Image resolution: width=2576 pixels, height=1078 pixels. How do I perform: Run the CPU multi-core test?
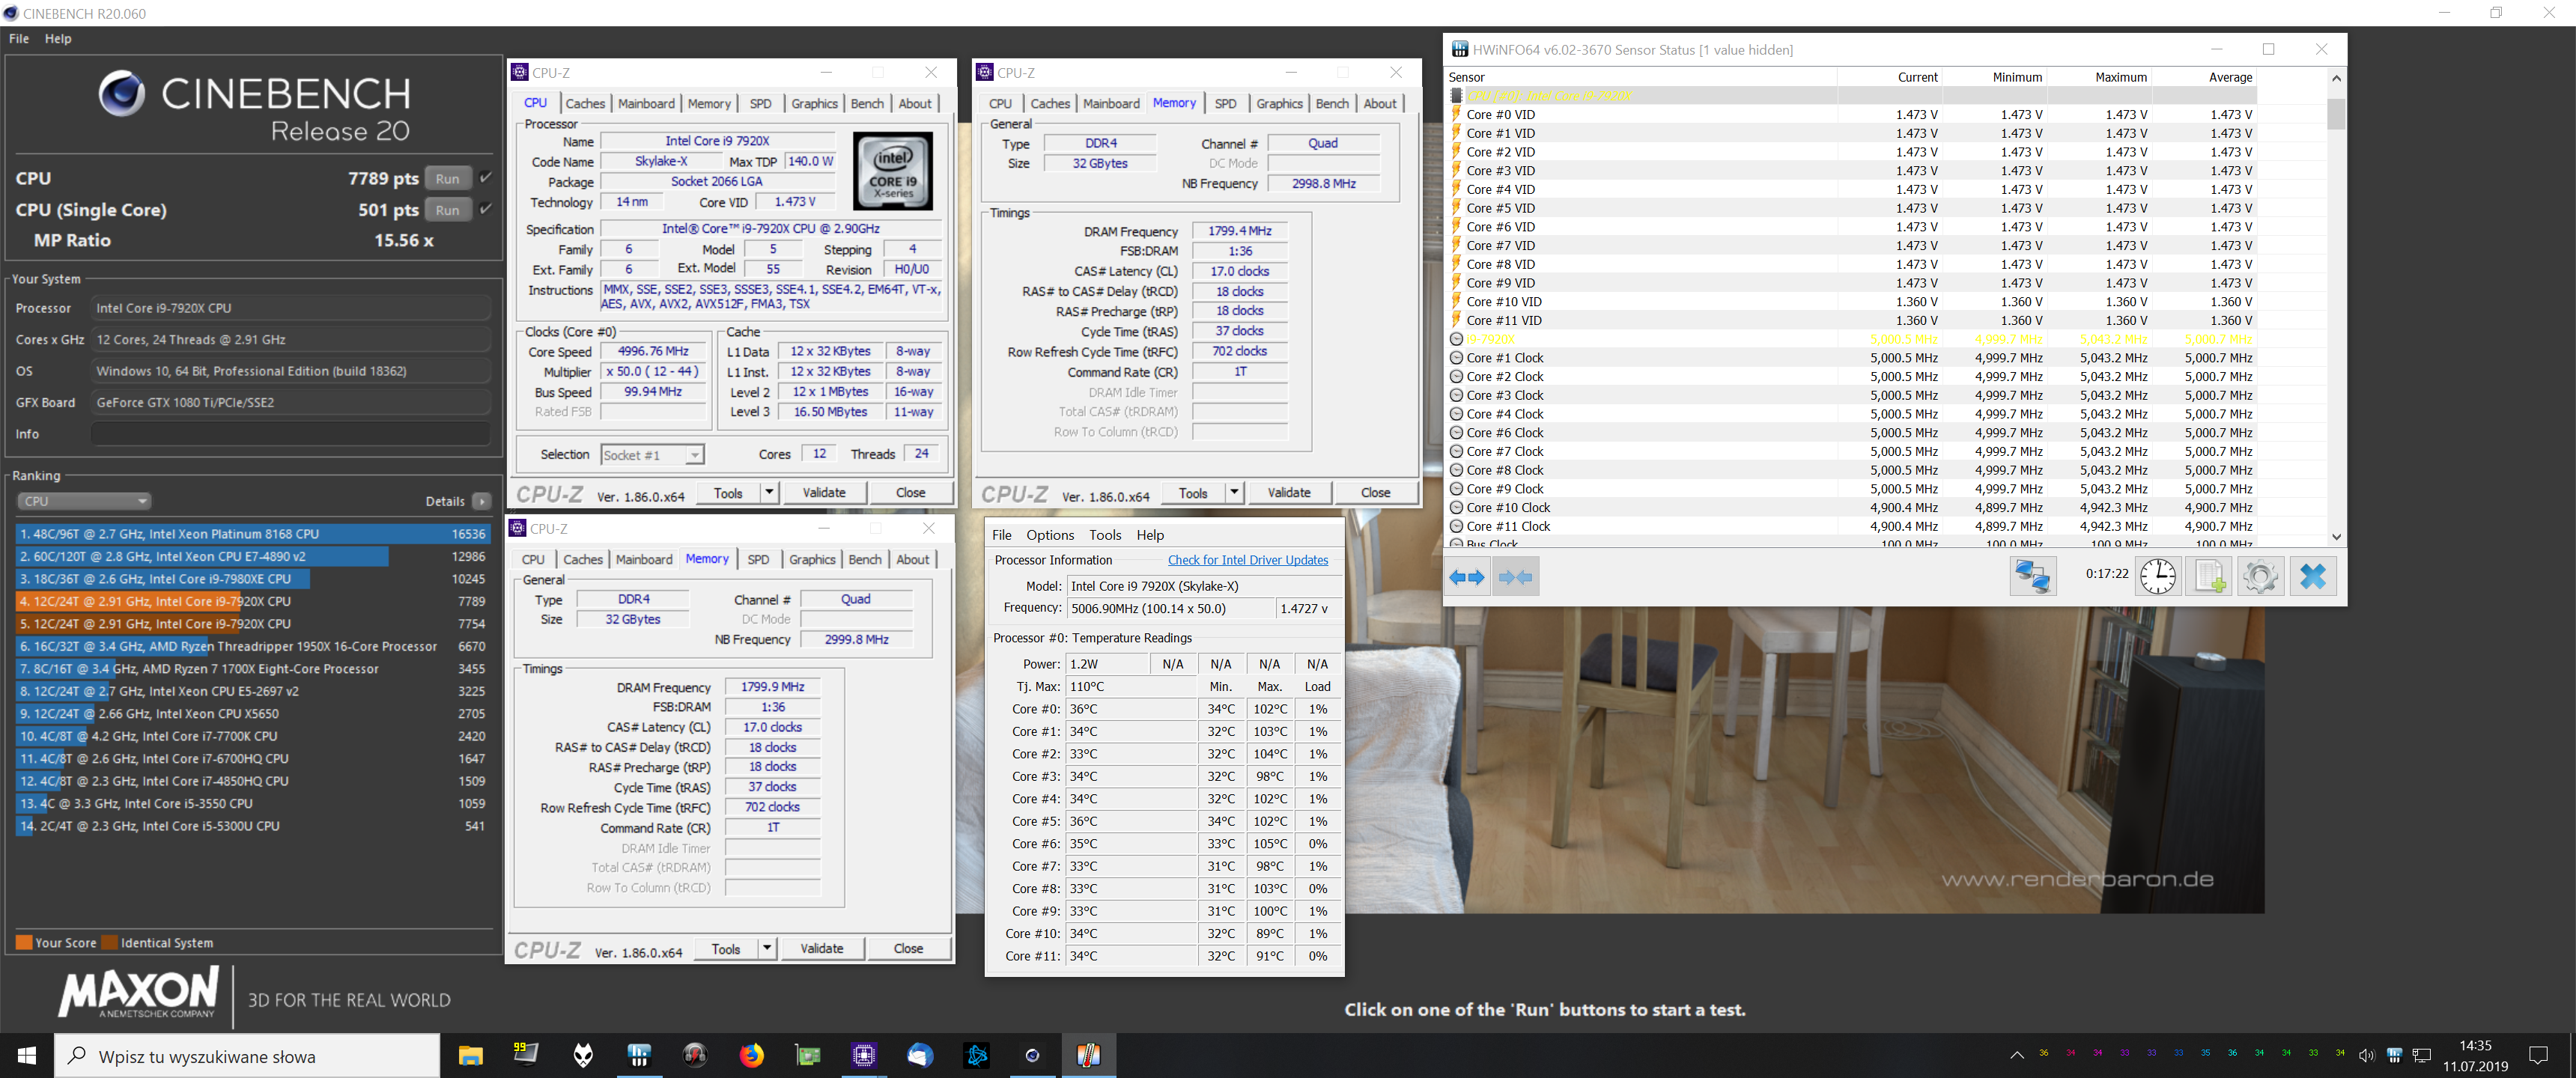coord(448,178)
